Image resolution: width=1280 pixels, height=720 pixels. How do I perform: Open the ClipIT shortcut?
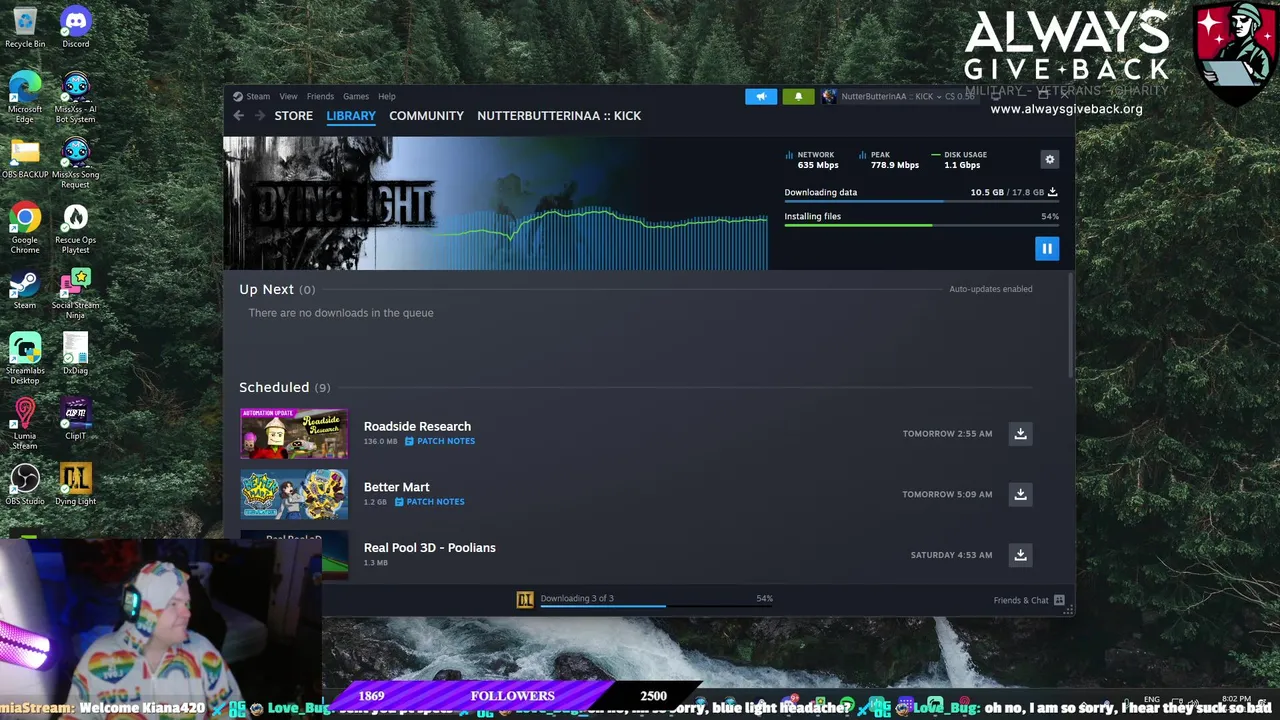tap(75, 419)
